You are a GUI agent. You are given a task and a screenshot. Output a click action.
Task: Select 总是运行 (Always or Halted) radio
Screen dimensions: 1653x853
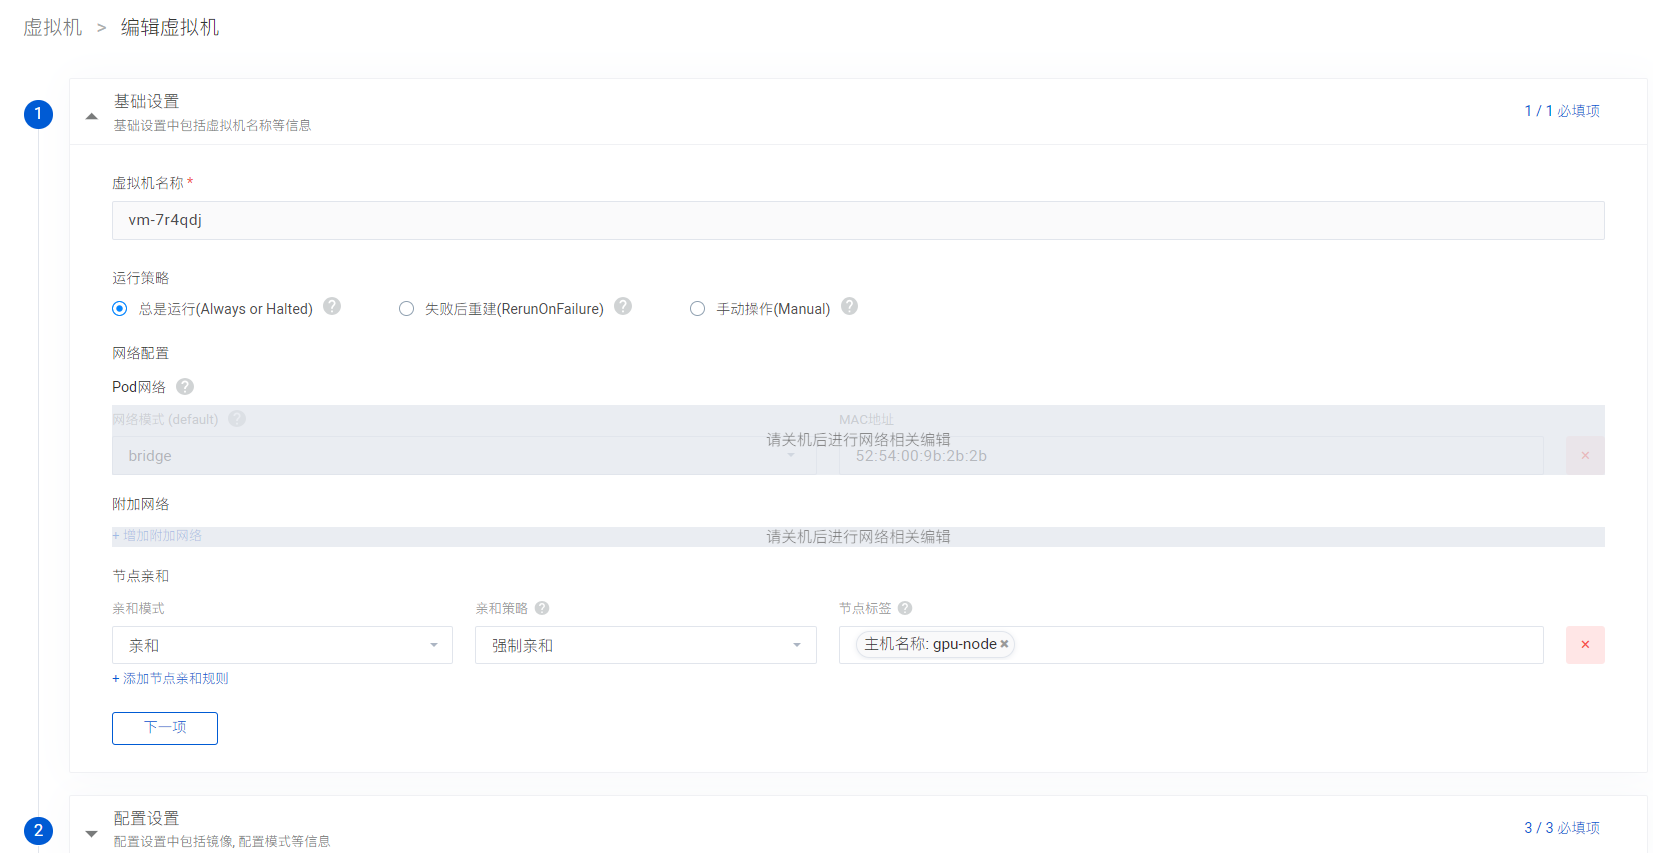[x=120, y=309]
